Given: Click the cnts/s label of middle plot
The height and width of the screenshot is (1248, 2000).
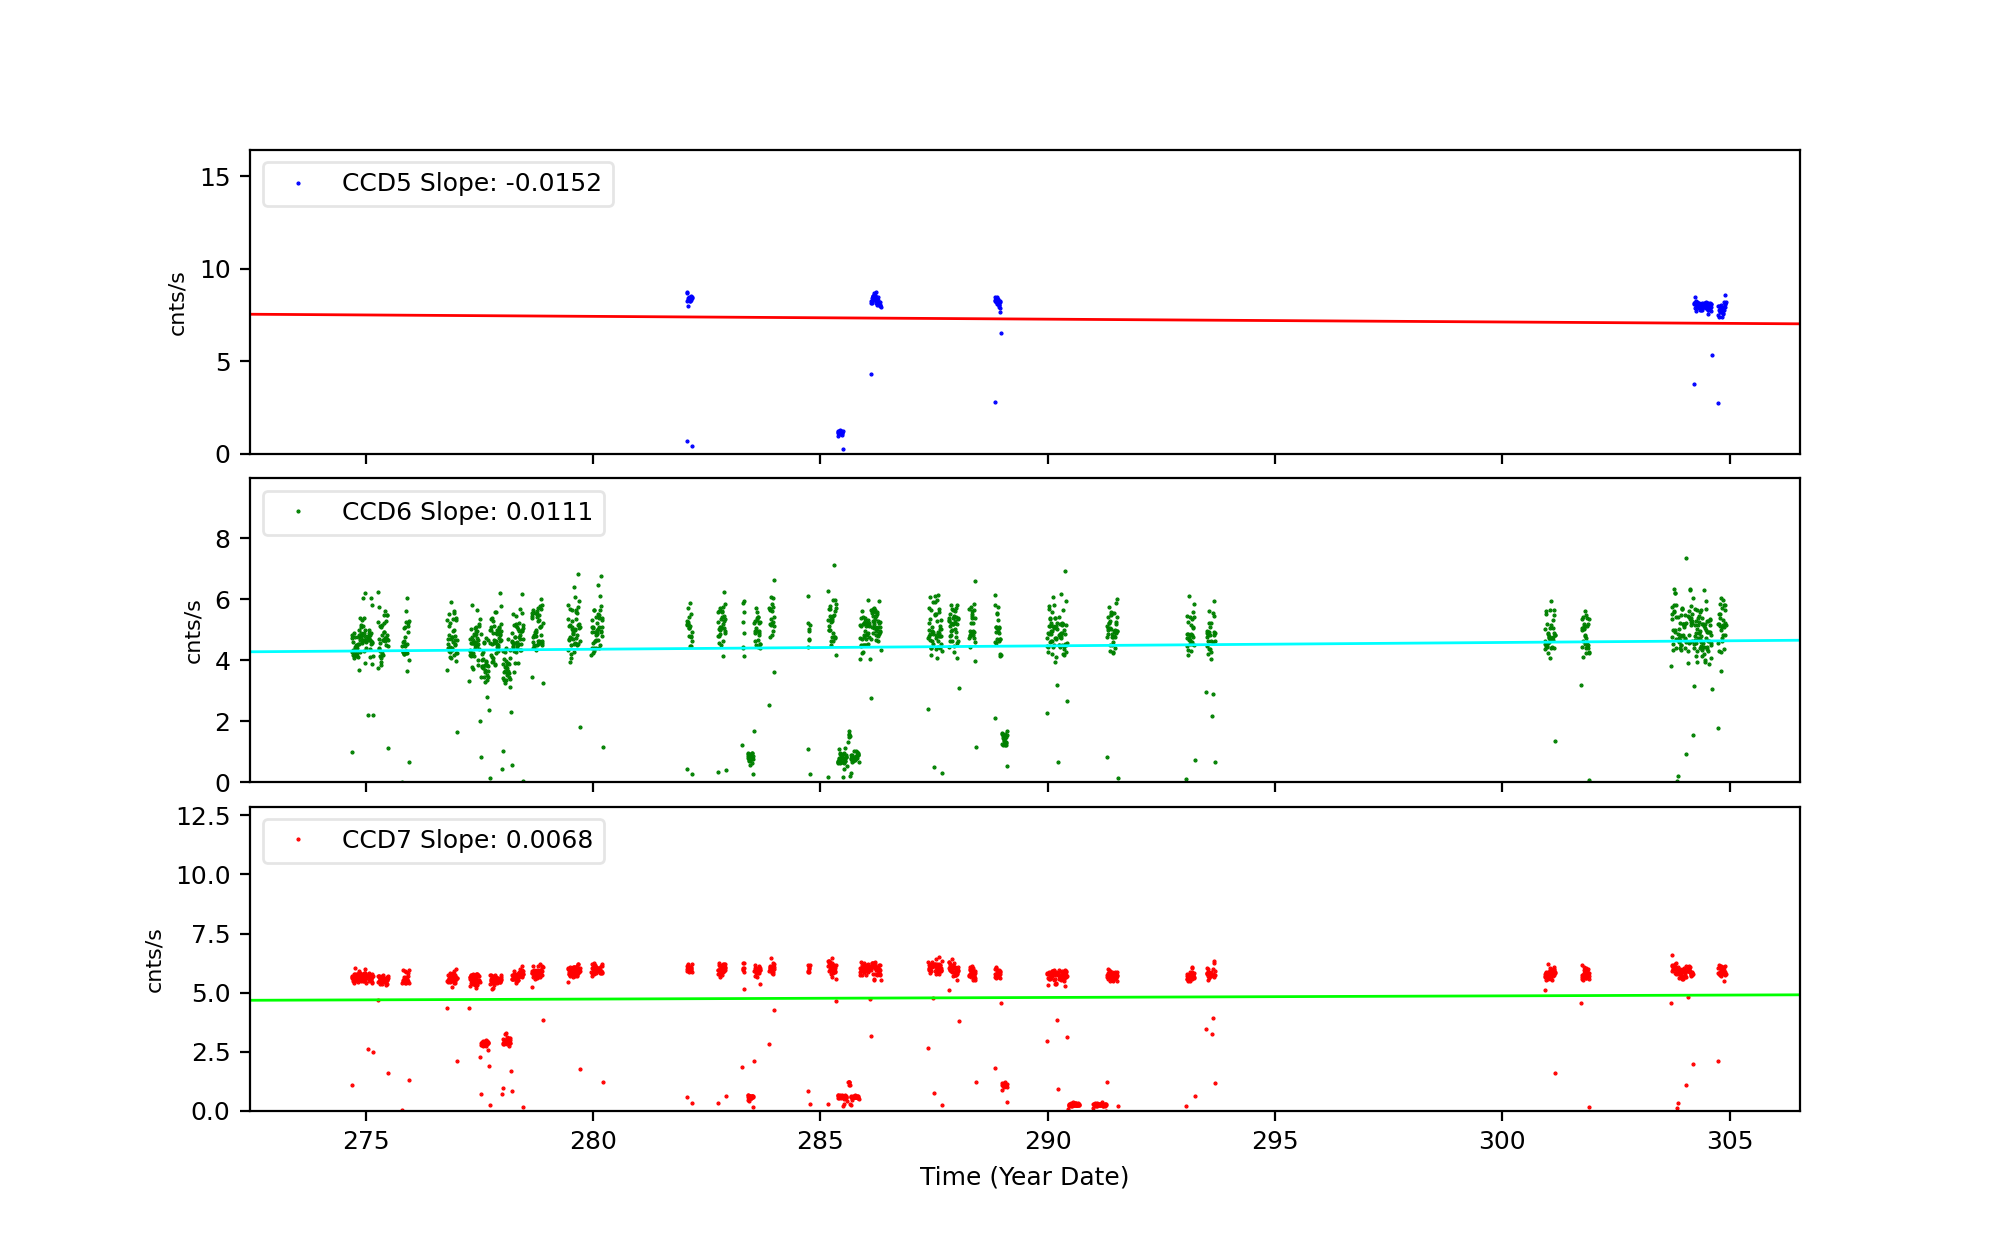Looking at the screenshot, I should tap(194, 631).
